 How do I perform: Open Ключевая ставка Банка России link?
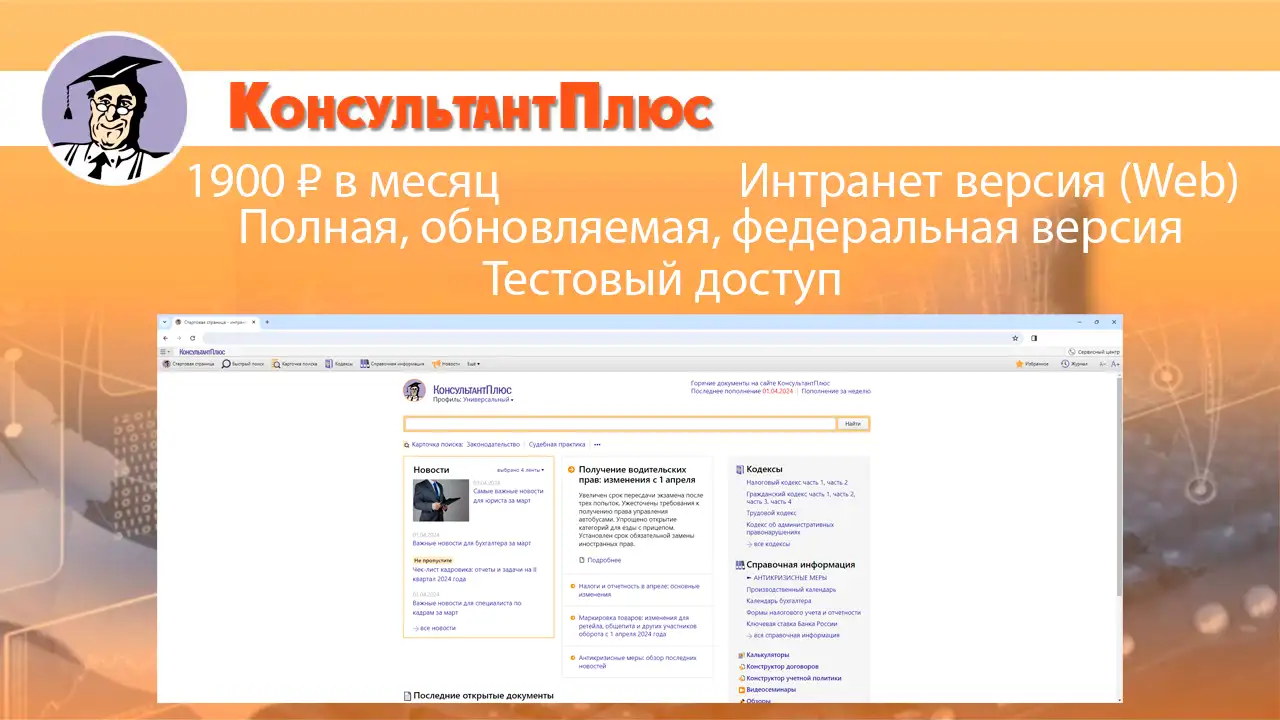click(x=792, y=624)
